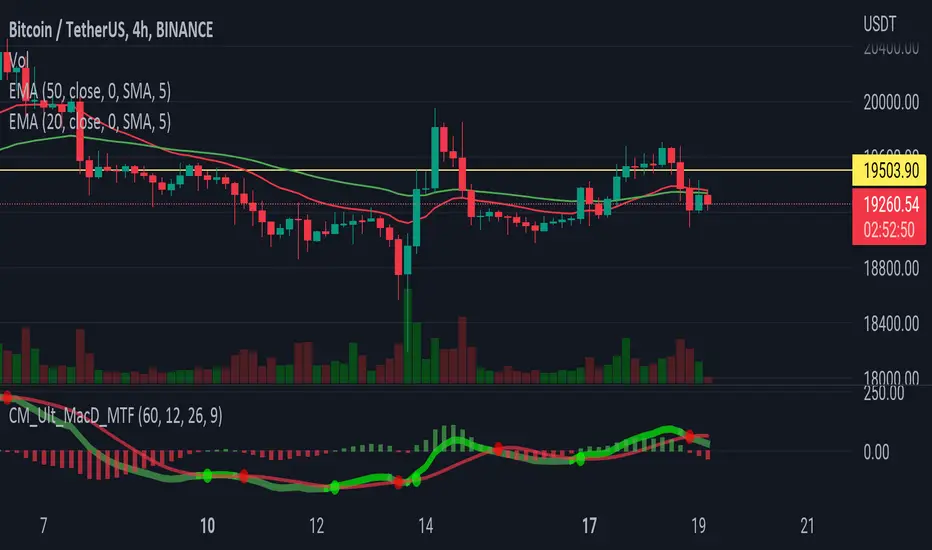
Task: Click the USDT currency label
Action: [879, 24]
